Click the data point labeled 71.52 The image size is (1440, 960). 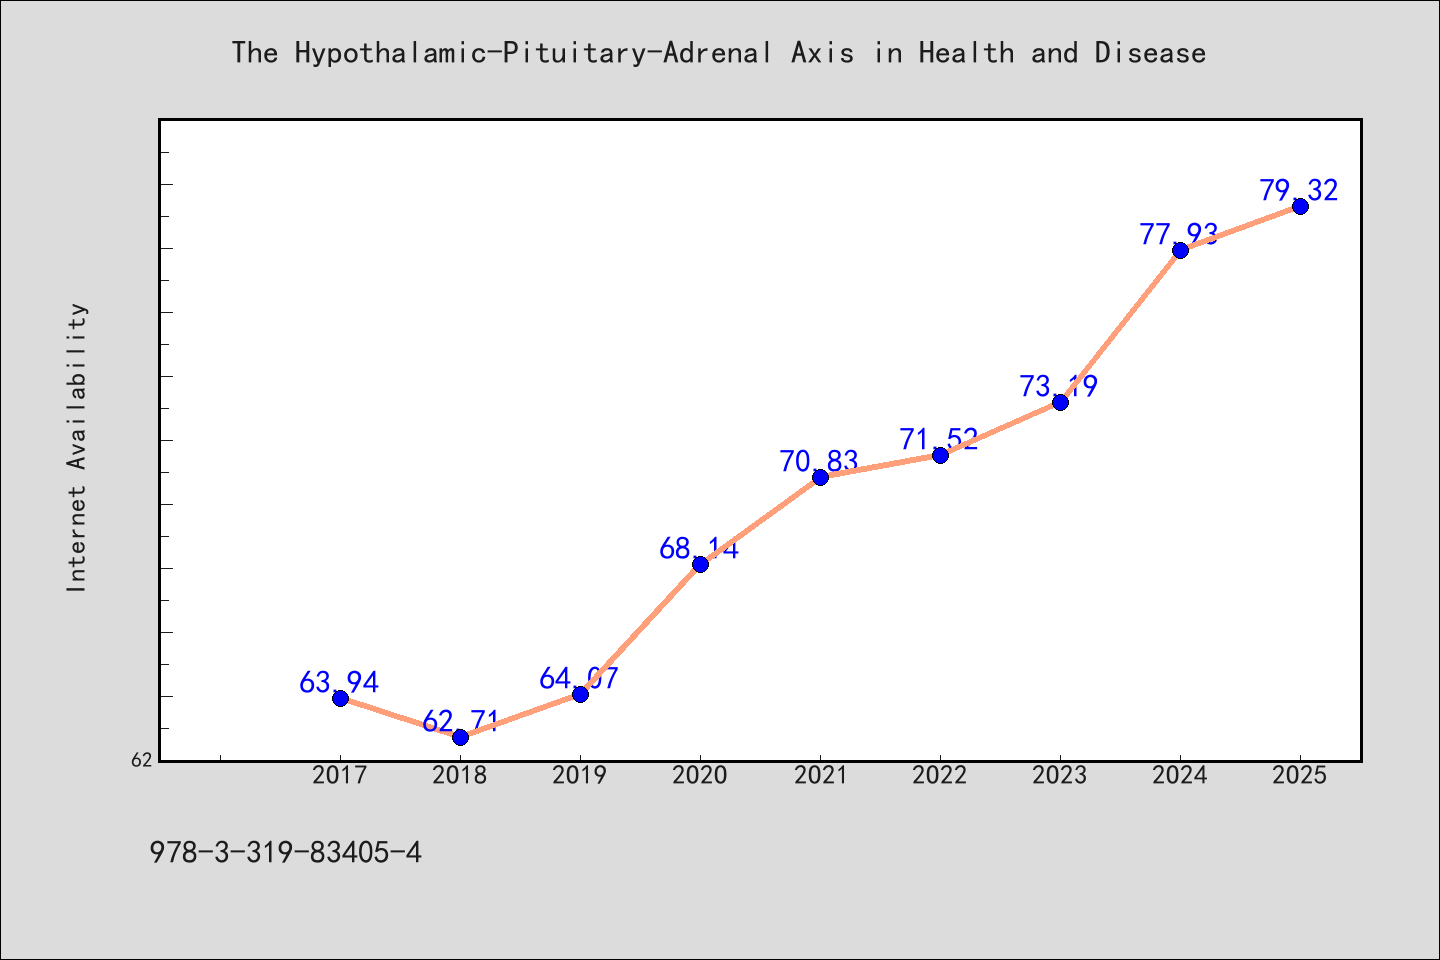(940, 455)
